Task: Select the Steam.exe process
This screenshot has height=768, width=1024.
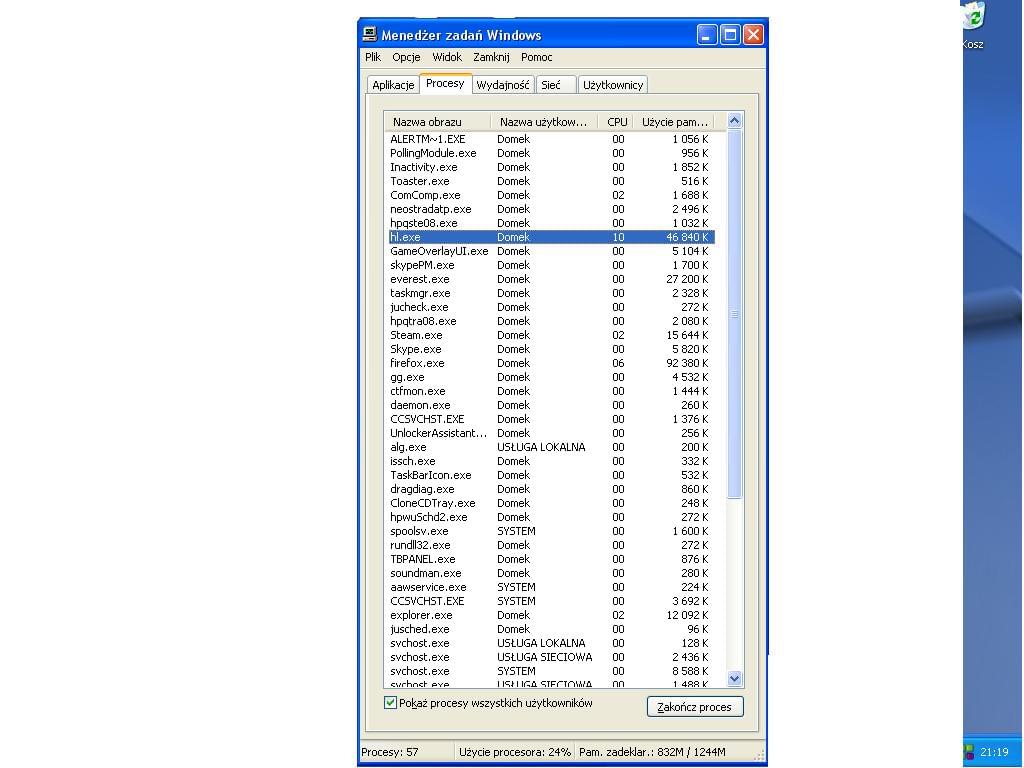Action: (x=552, y=335)
